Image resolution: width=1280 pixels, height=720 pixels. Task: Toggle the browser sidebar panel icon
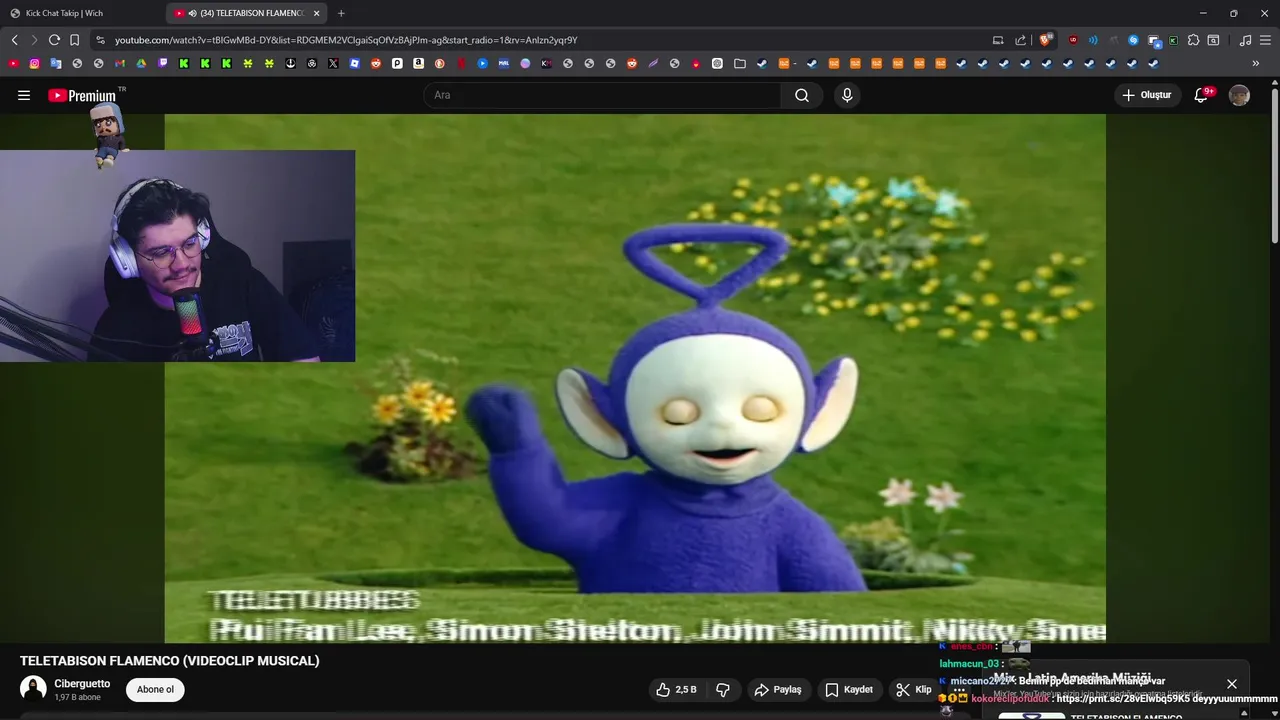tap(1213, 40)
